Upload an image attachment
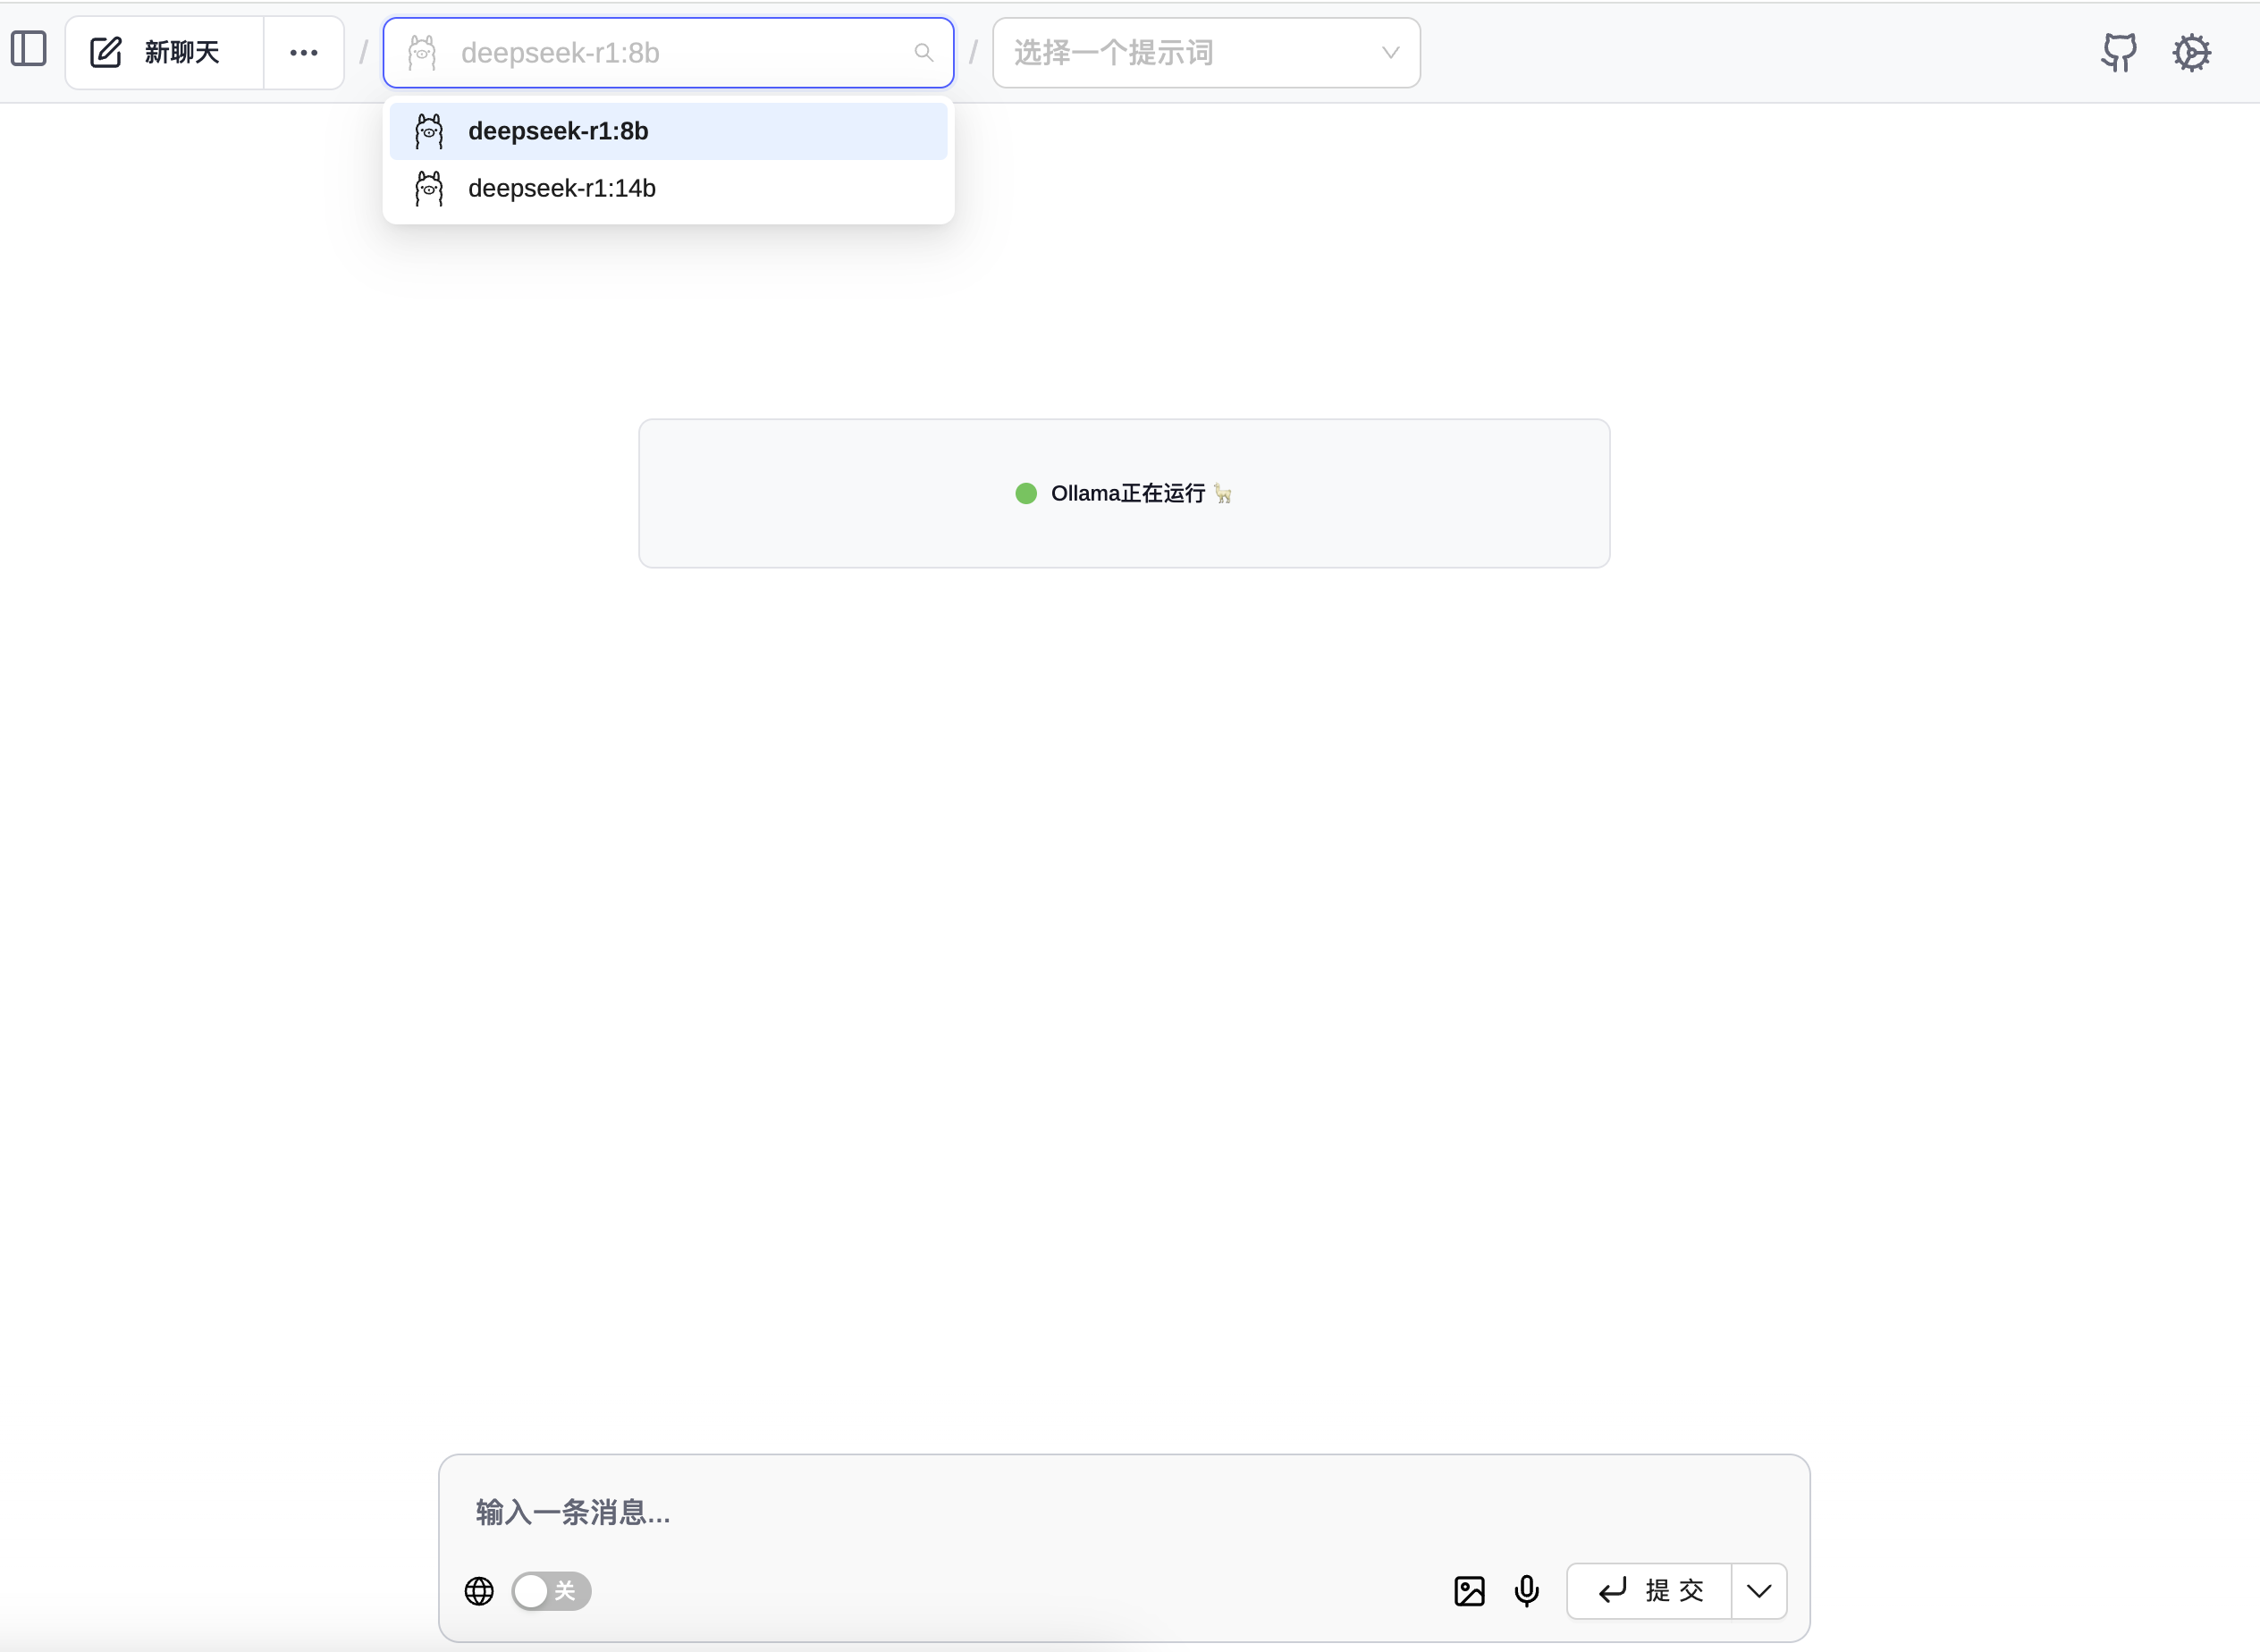The height and width of the screenshot is (1652, 2260). [x=1469, y=1591]
